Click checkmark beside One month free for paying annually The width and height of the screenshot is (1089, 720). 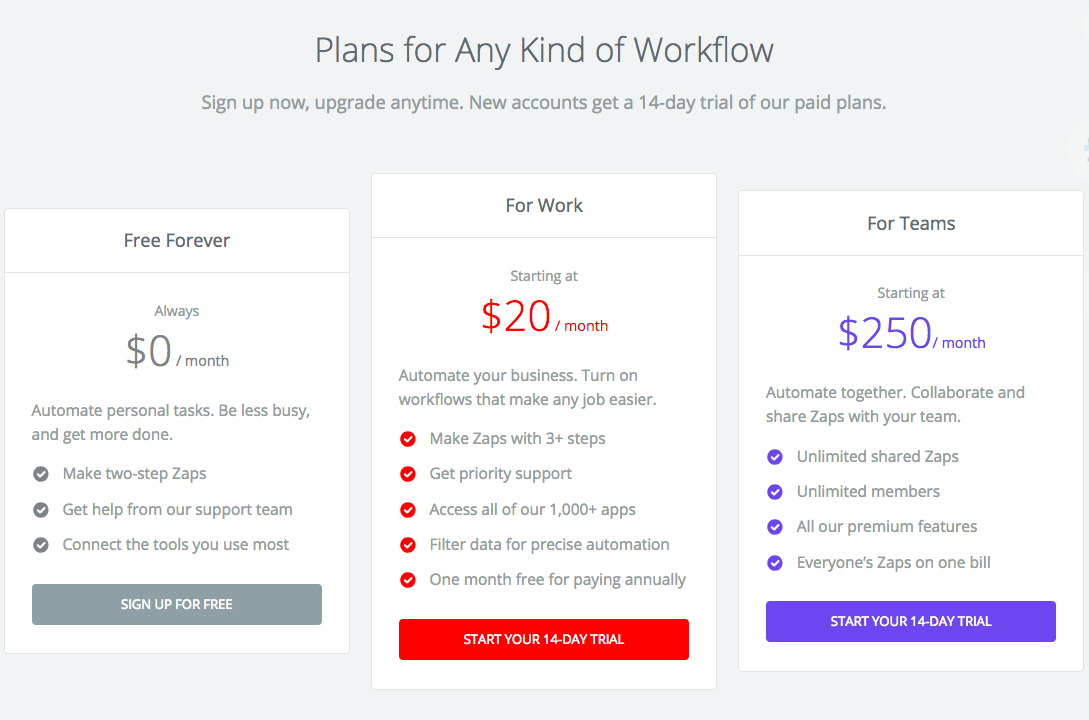(x=408, y=580)
